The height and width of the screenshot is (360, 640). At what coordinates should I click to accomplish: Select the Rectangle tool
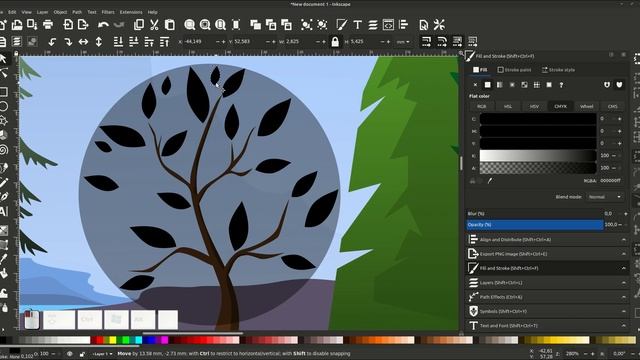click(3, 91)
